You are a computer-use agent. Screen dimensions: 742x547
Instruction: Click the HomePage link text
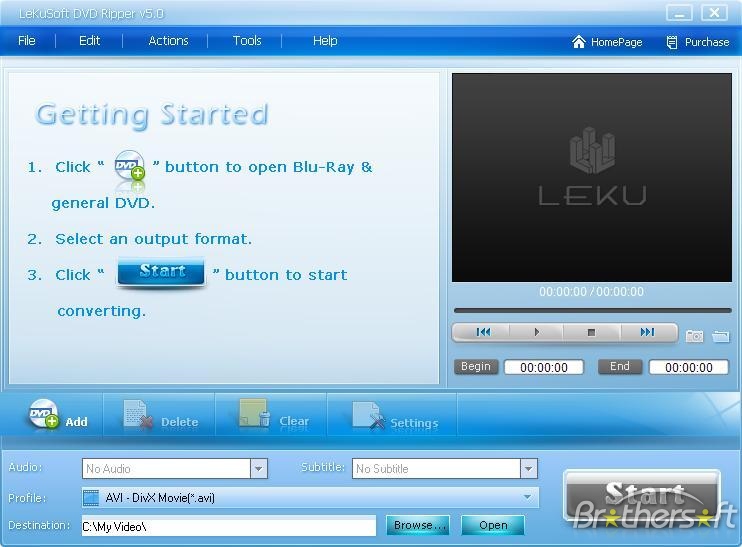(x=616, y=42)
